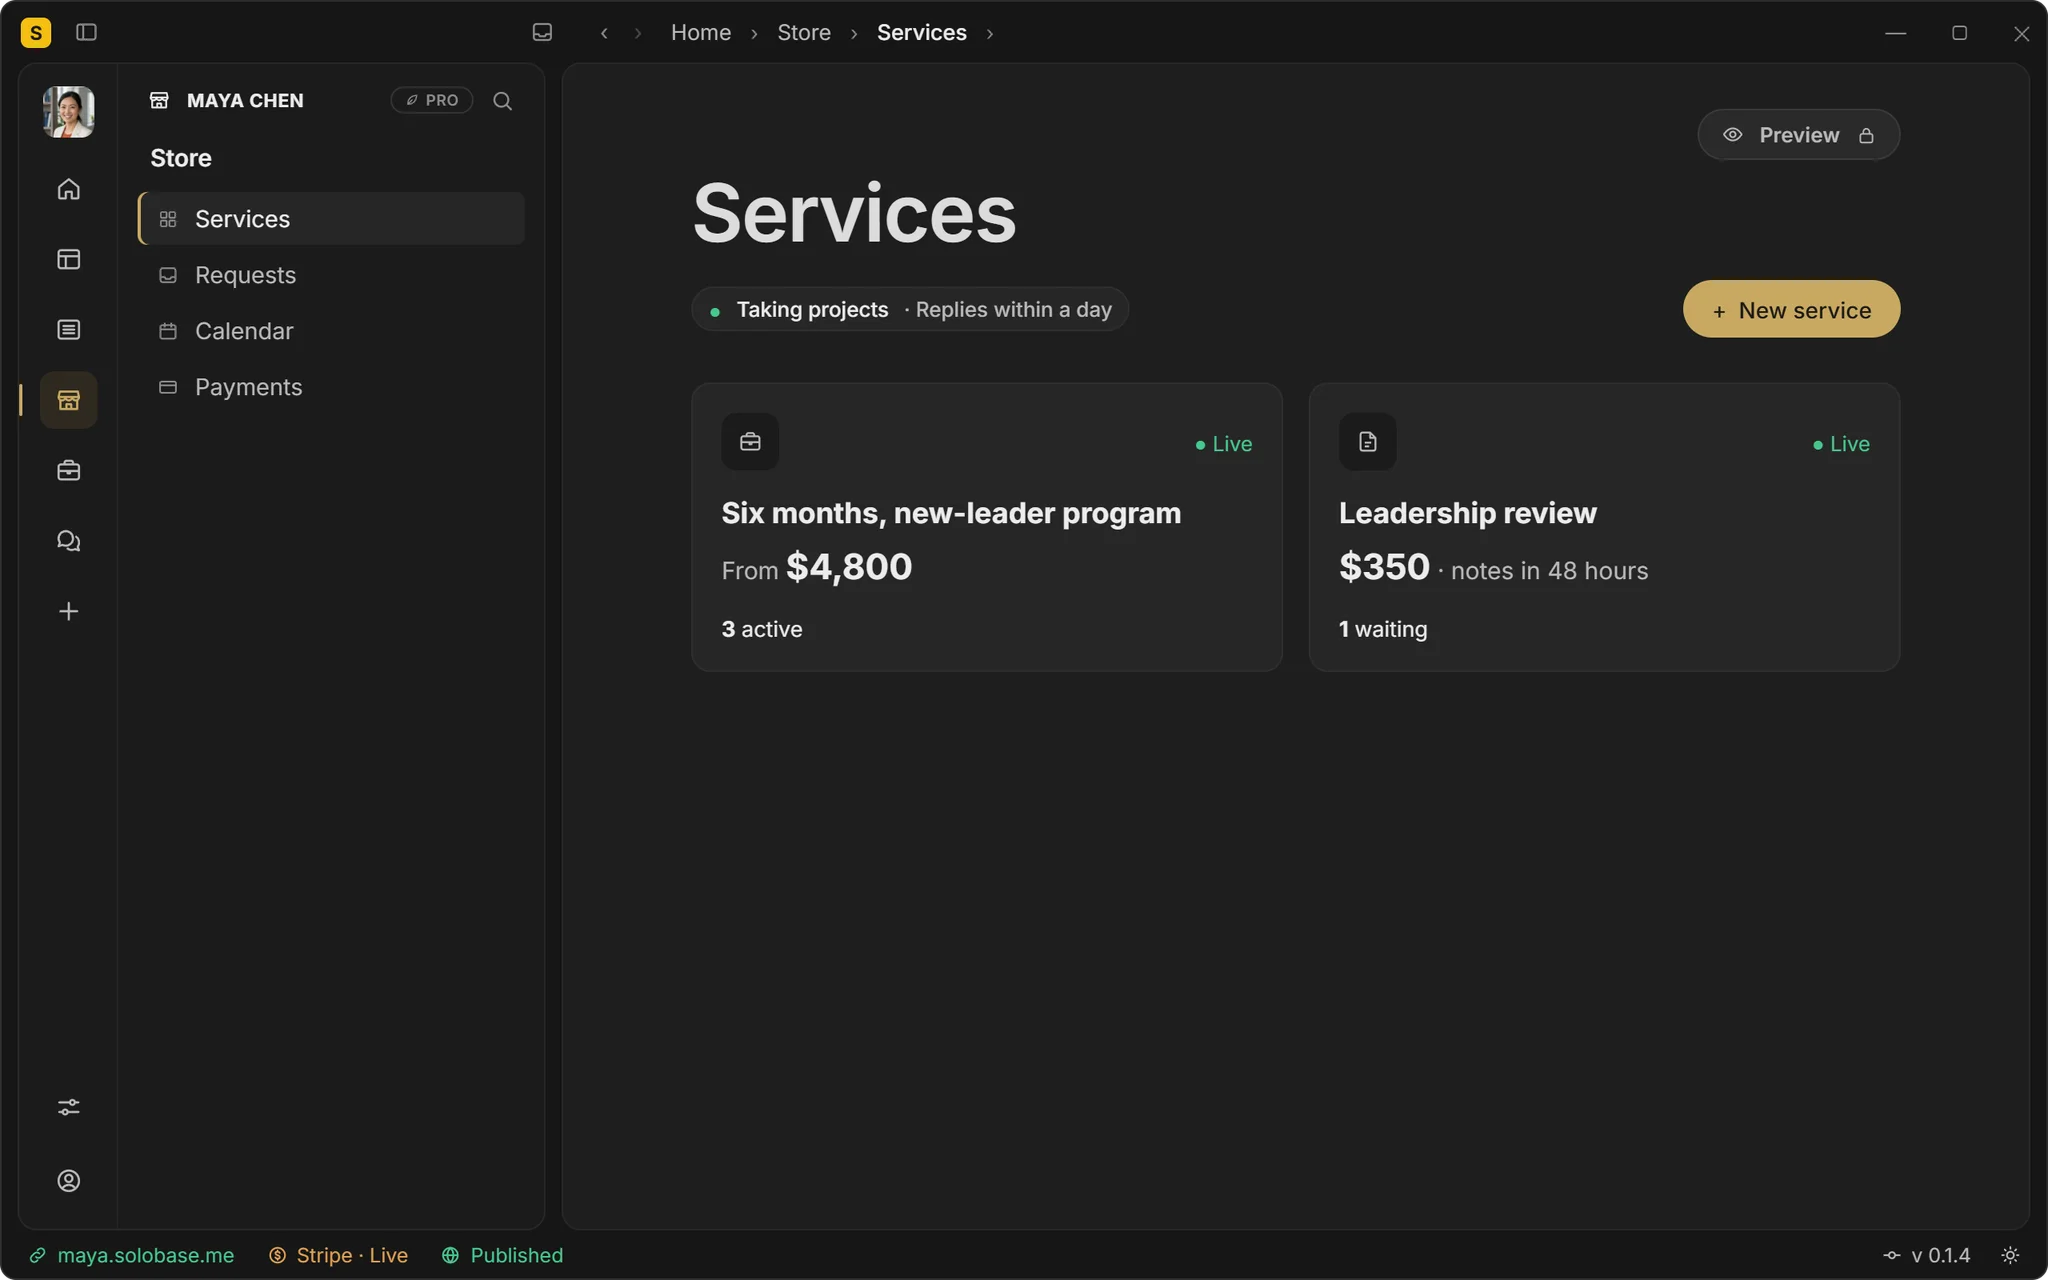Click the yellow S app logo
The height and width of the screenshot is (1280, 2048).
tap(36, 33)
